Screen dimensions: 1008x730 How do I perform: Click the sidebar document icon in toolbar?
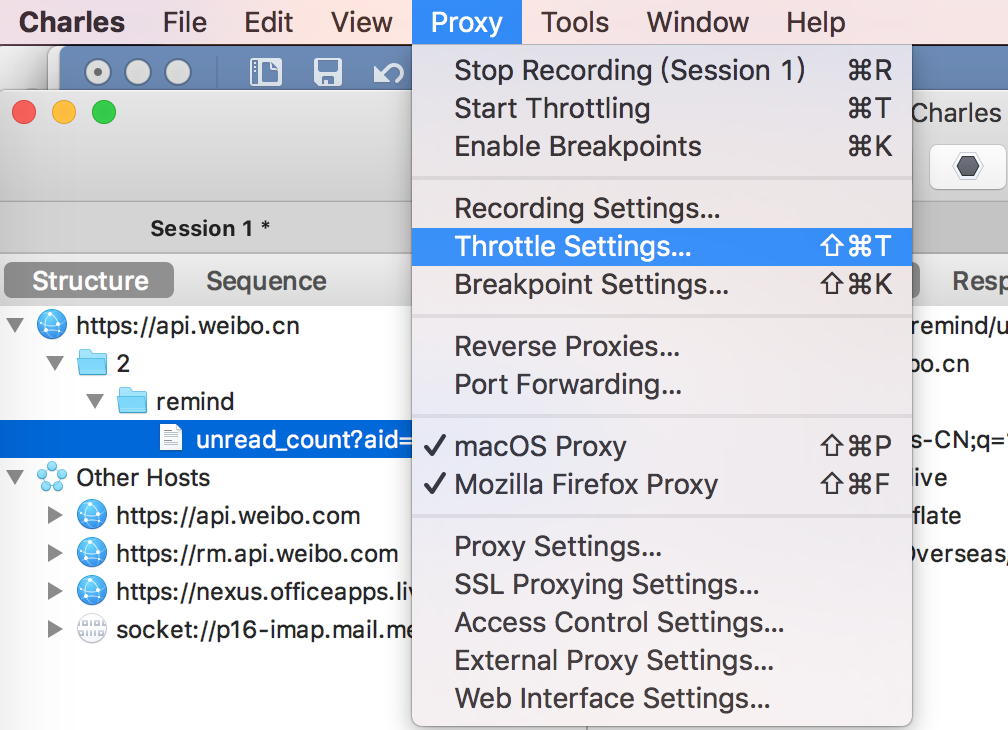[266, 72]
